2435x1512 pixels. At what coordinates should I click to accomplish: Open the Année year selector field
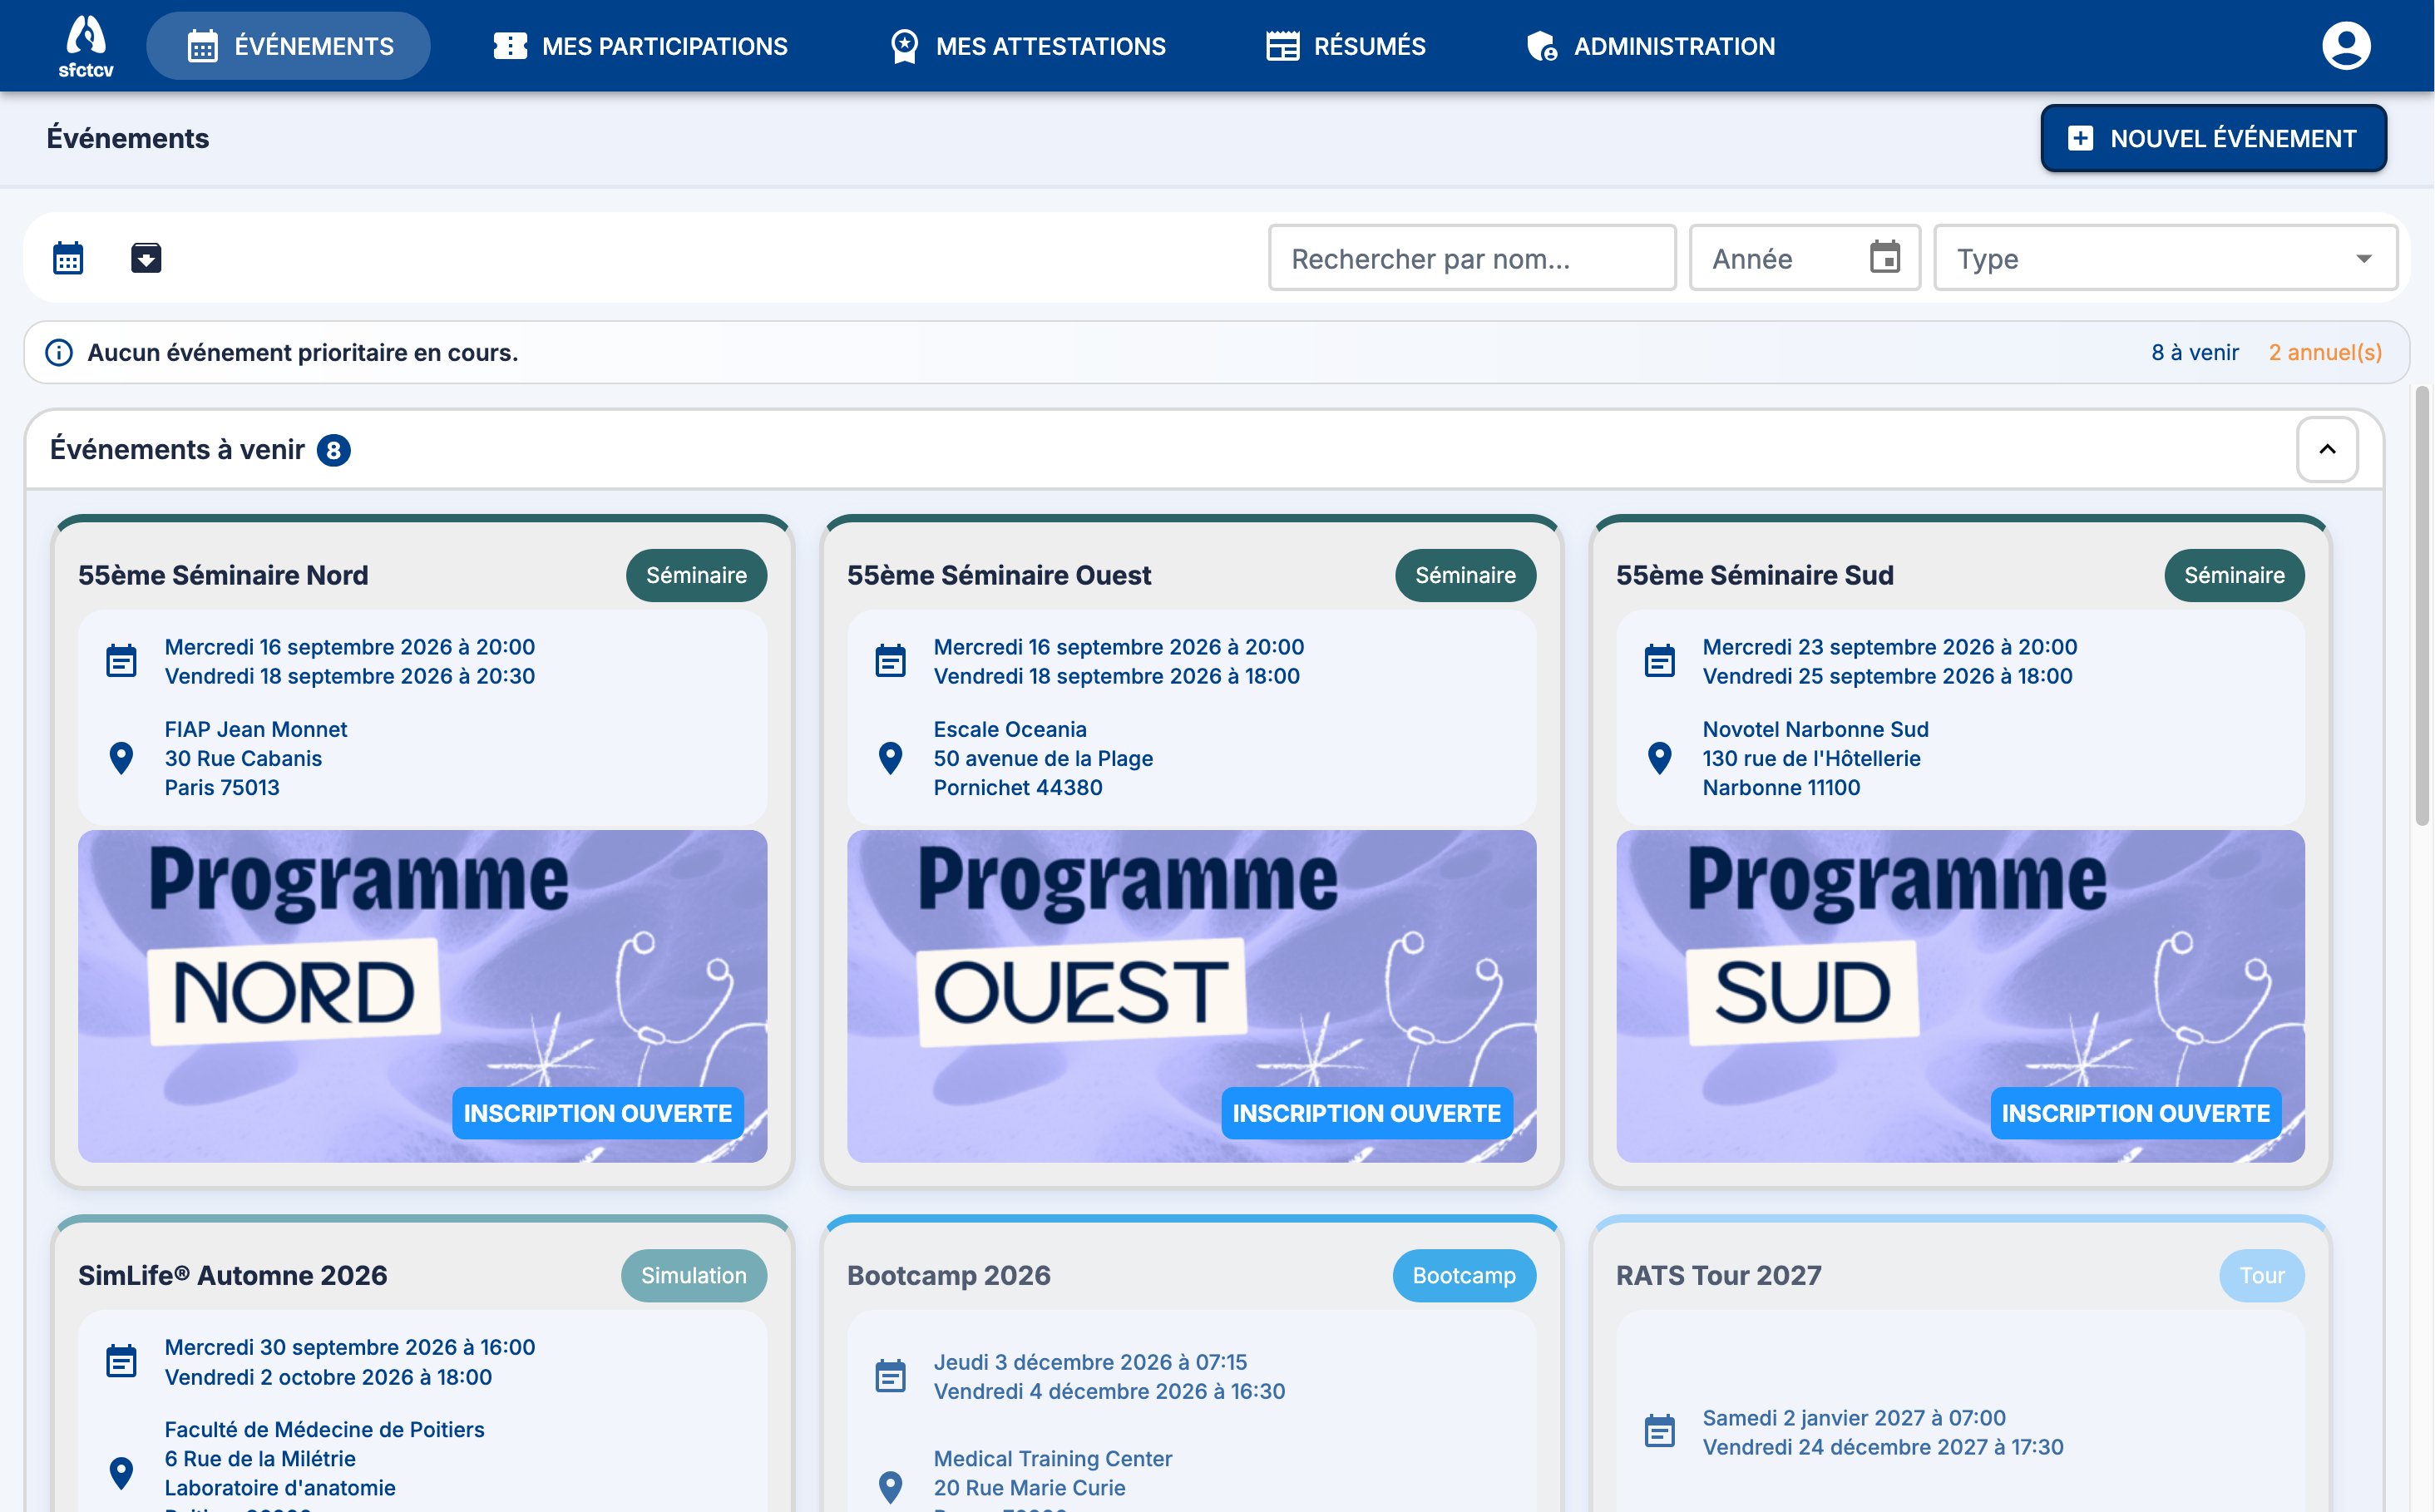point(1804,258)
